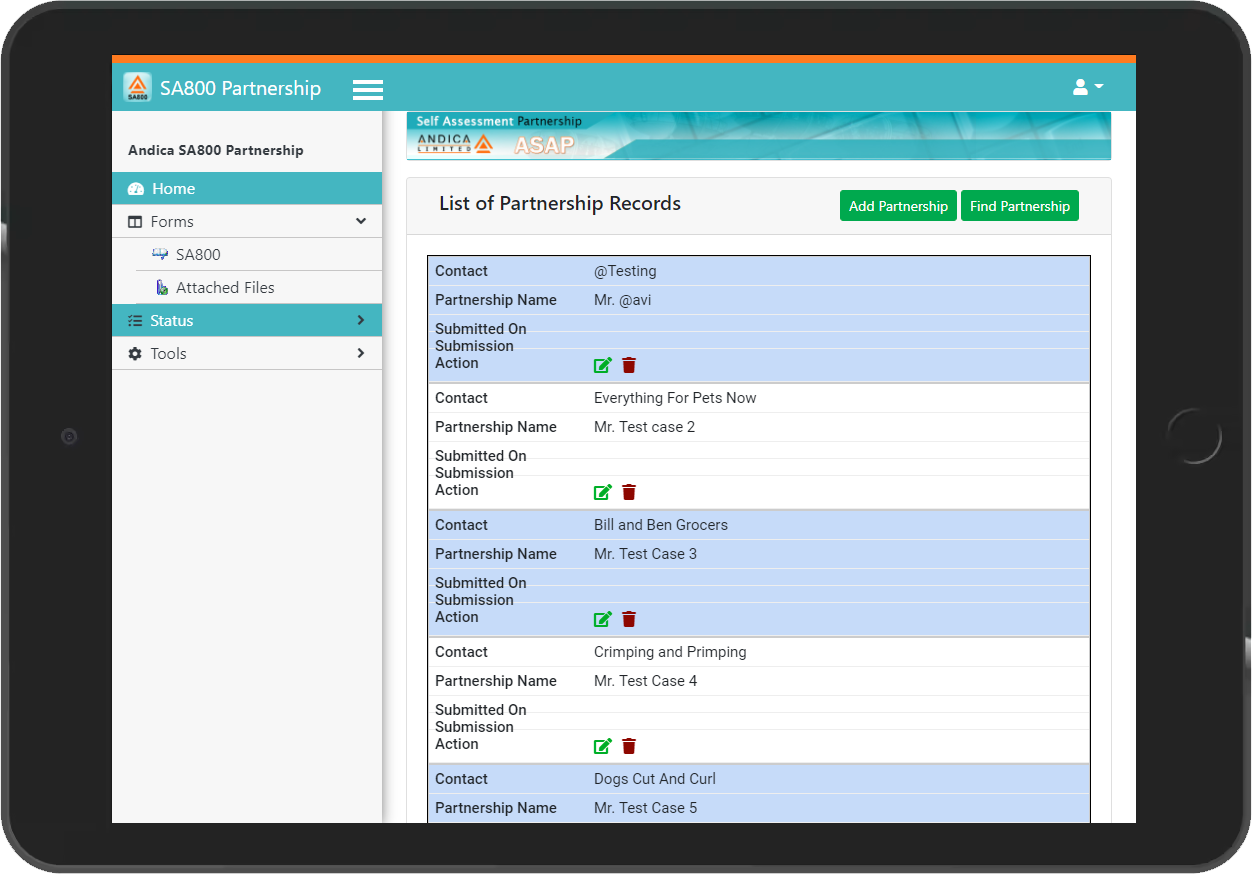The image size is (1252, 874).
Task: Toggle the hamburger sidebar menu
Action: [x=368, y=89]
